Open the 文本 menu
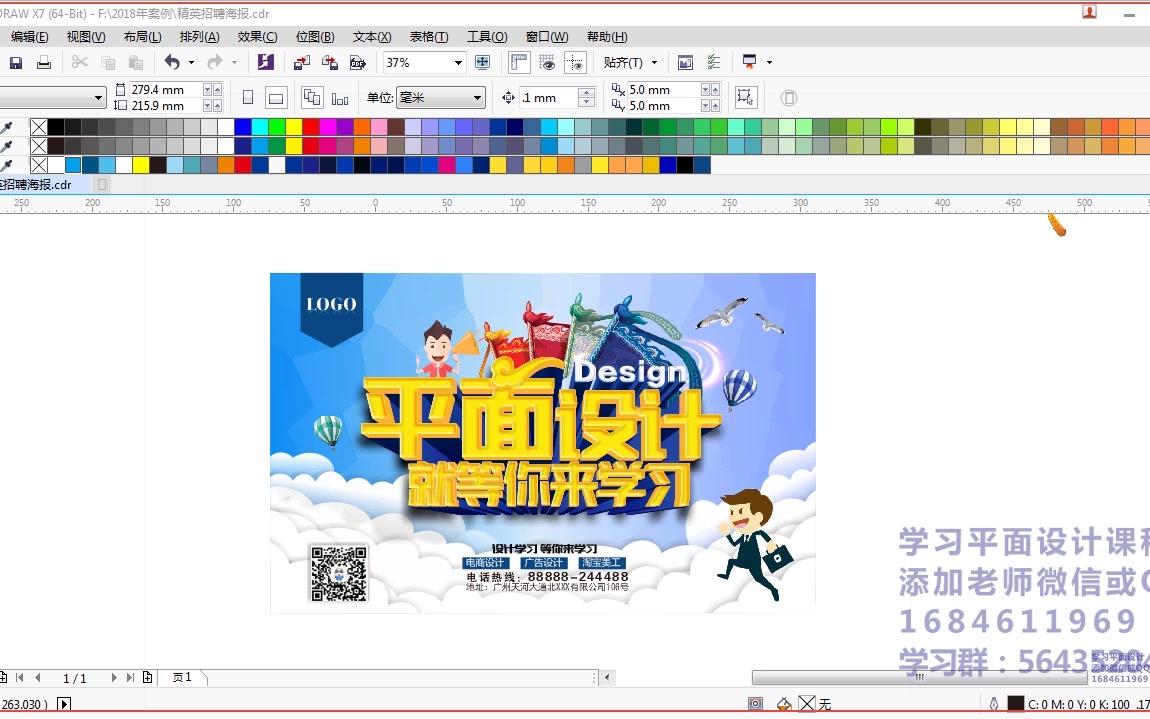This screenshot has height=719, width=1150. coord(371,37)
